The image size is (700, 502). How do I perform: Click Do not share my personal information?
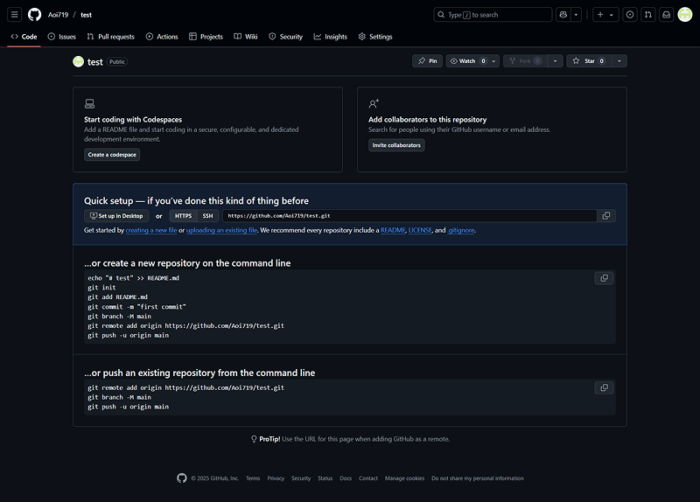pos(477,478)
